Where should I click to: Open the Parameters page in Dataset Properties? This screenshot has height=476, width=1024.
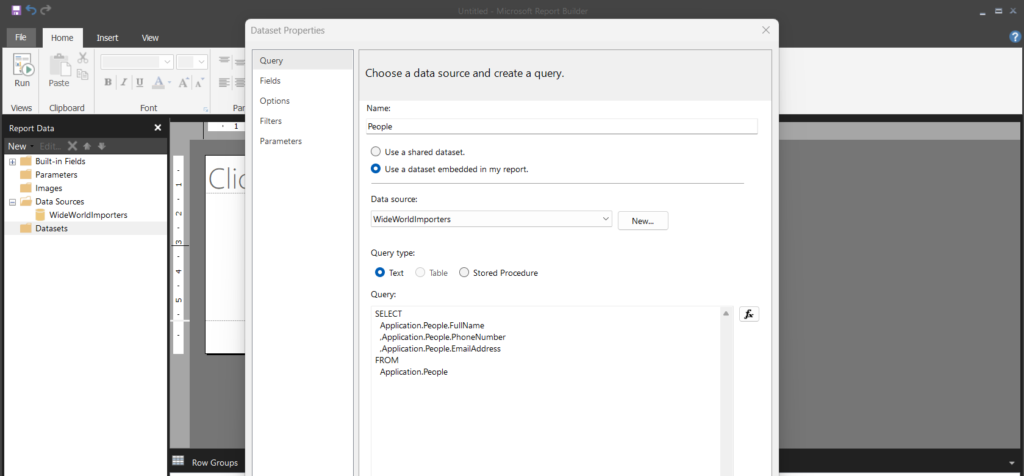(302, 141)
